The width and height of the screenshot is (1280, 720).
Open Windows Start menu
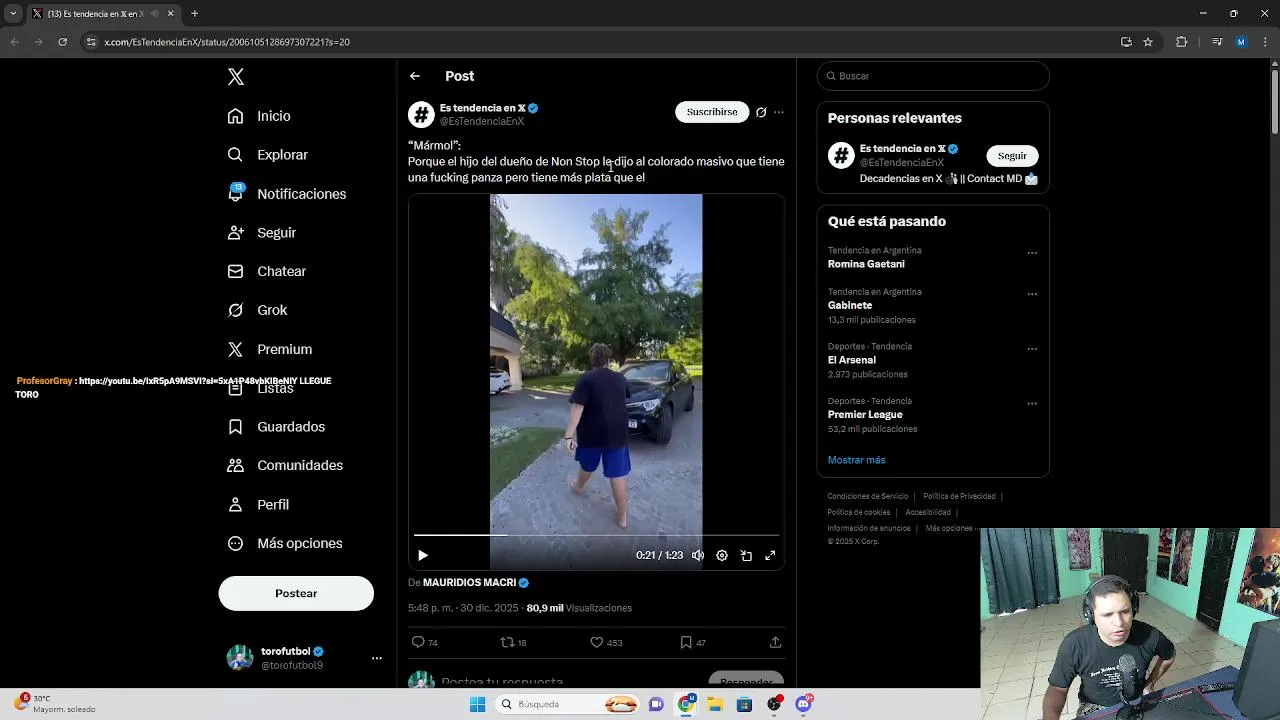pos(477,704)
